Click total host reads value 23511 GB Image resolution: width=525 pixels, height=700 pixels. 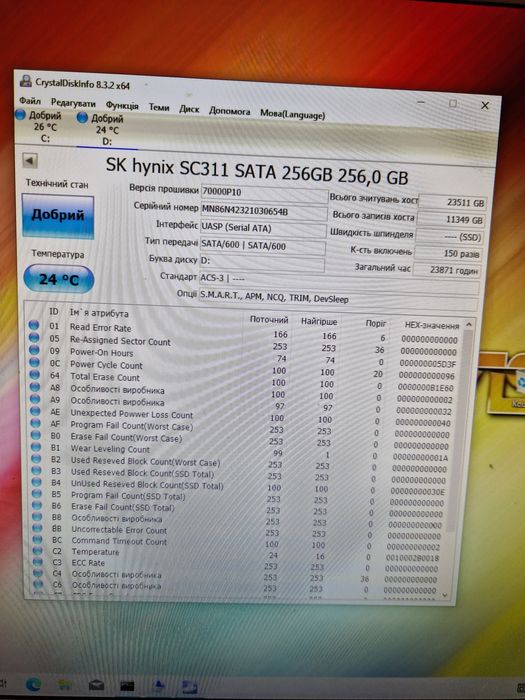(x=452, y=202)
